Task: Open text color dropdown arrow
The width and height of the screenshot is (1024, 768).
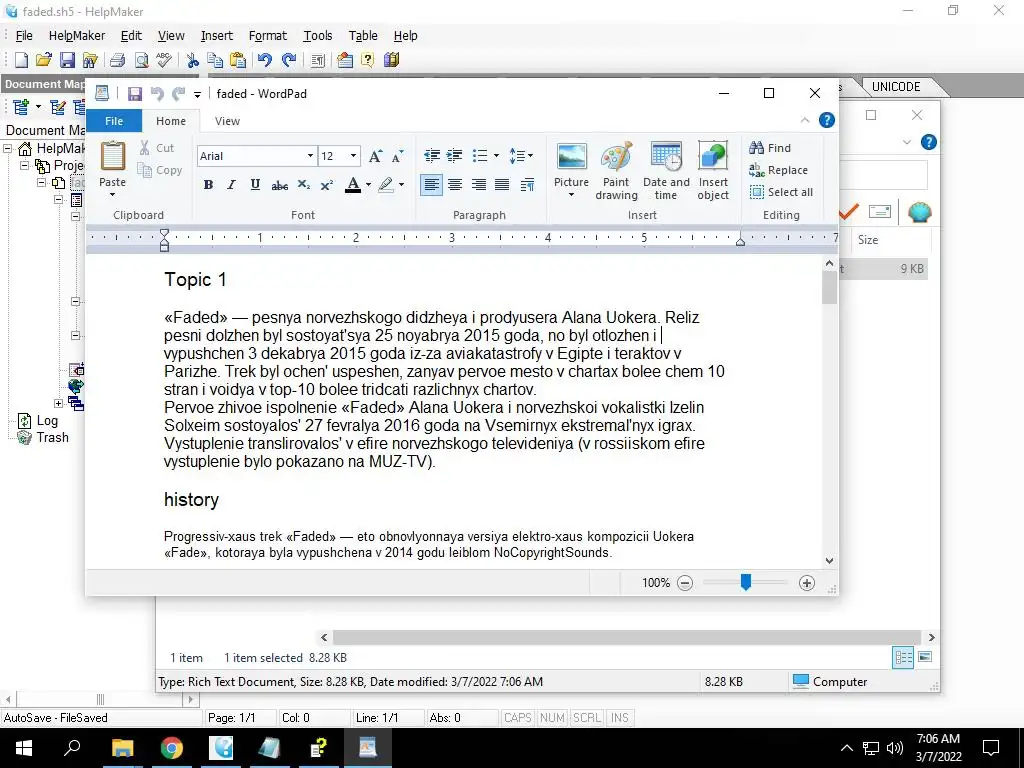Action: (368, 185)
